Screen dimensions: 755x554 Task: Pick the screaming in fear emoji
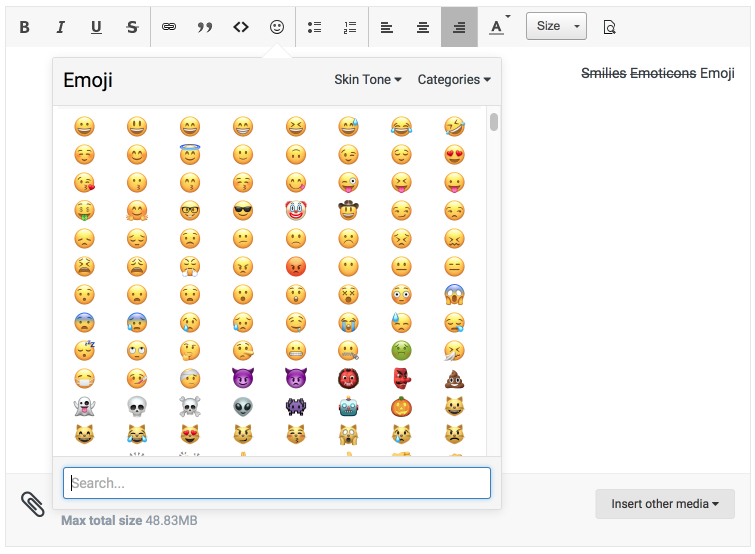click(x=454, y=294)
